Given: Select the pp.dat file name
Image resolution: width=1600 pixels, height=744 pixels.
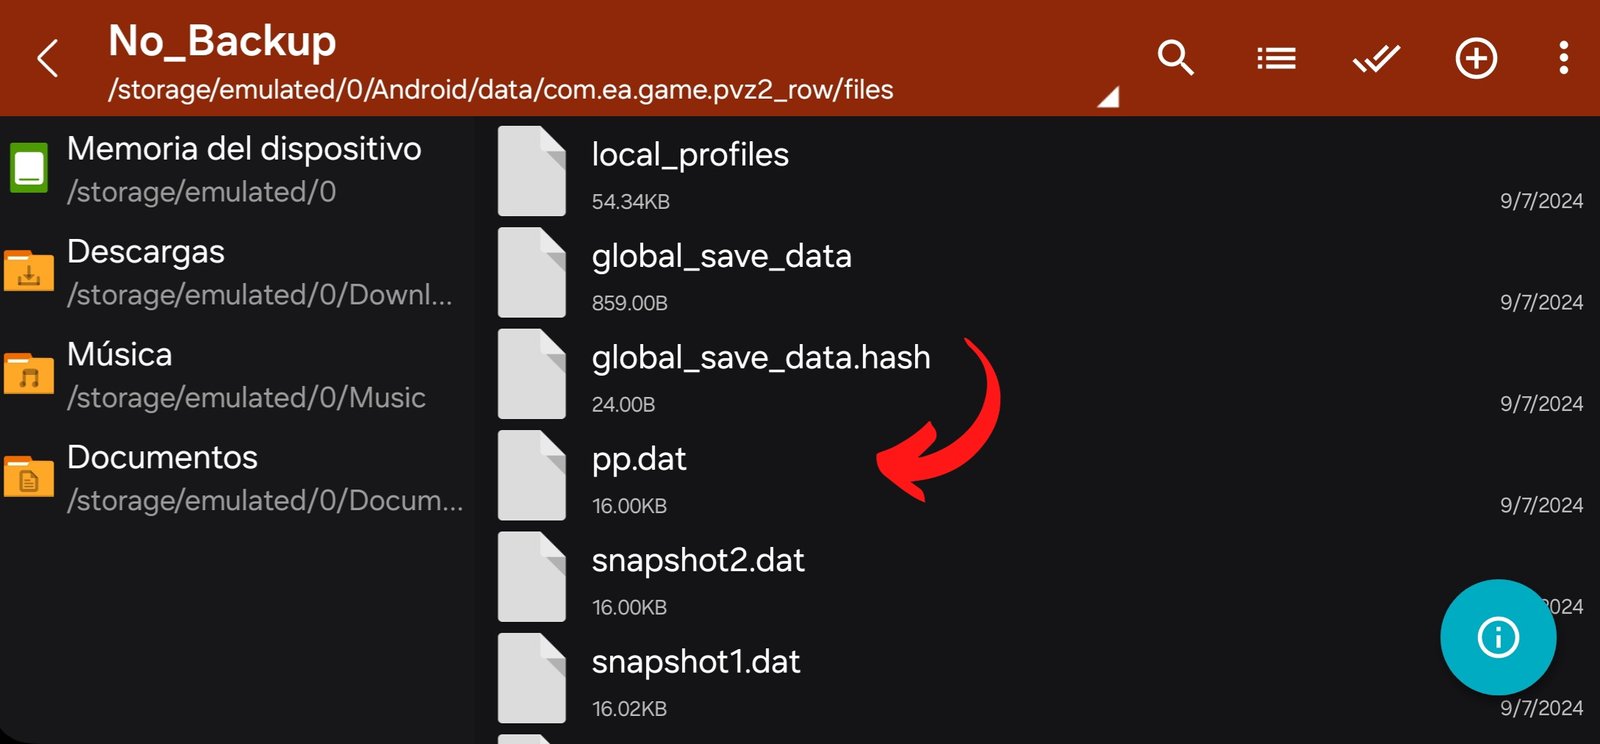Looking at the screenshot, I should click(x=639, y=460).
